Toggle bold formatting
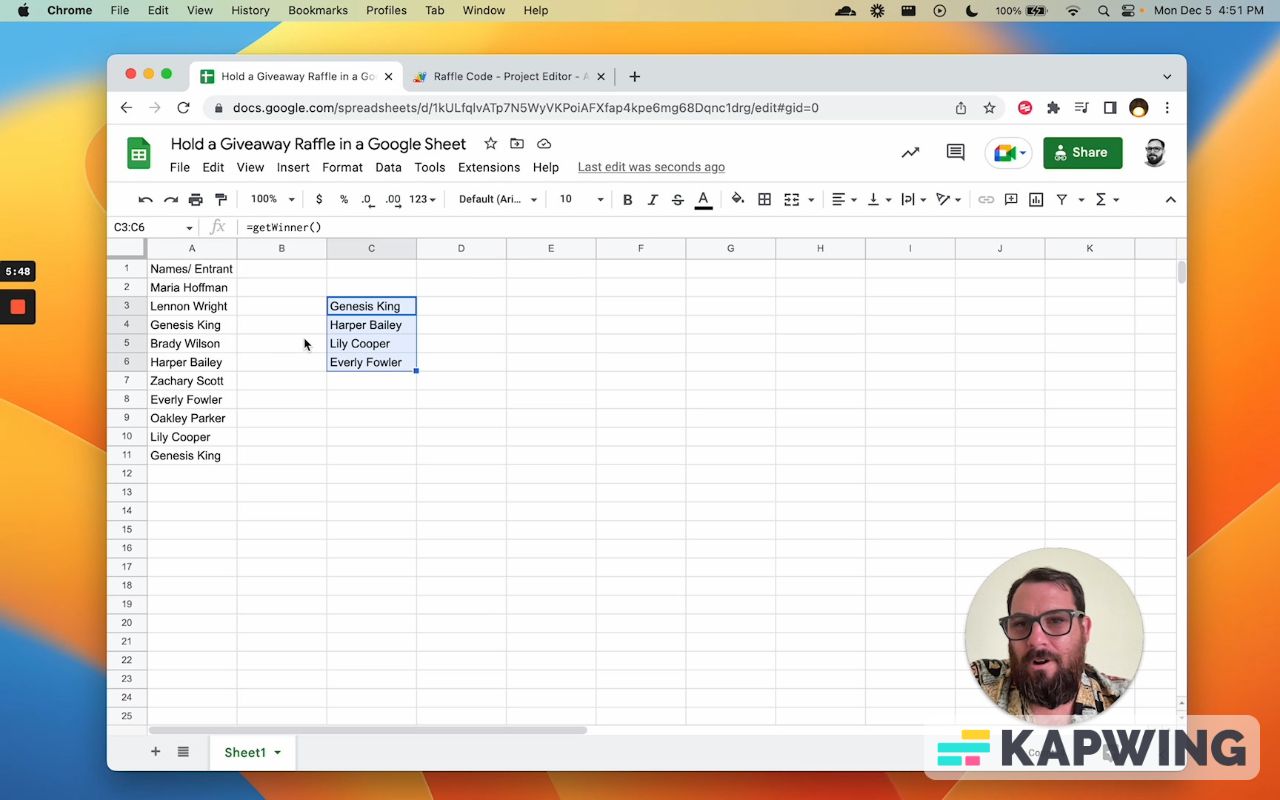 tap(628, 200)
